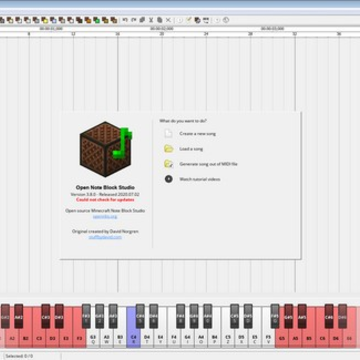Click the Paste clipboard icon
360x360 pixels.
click(x=160, y=20)
